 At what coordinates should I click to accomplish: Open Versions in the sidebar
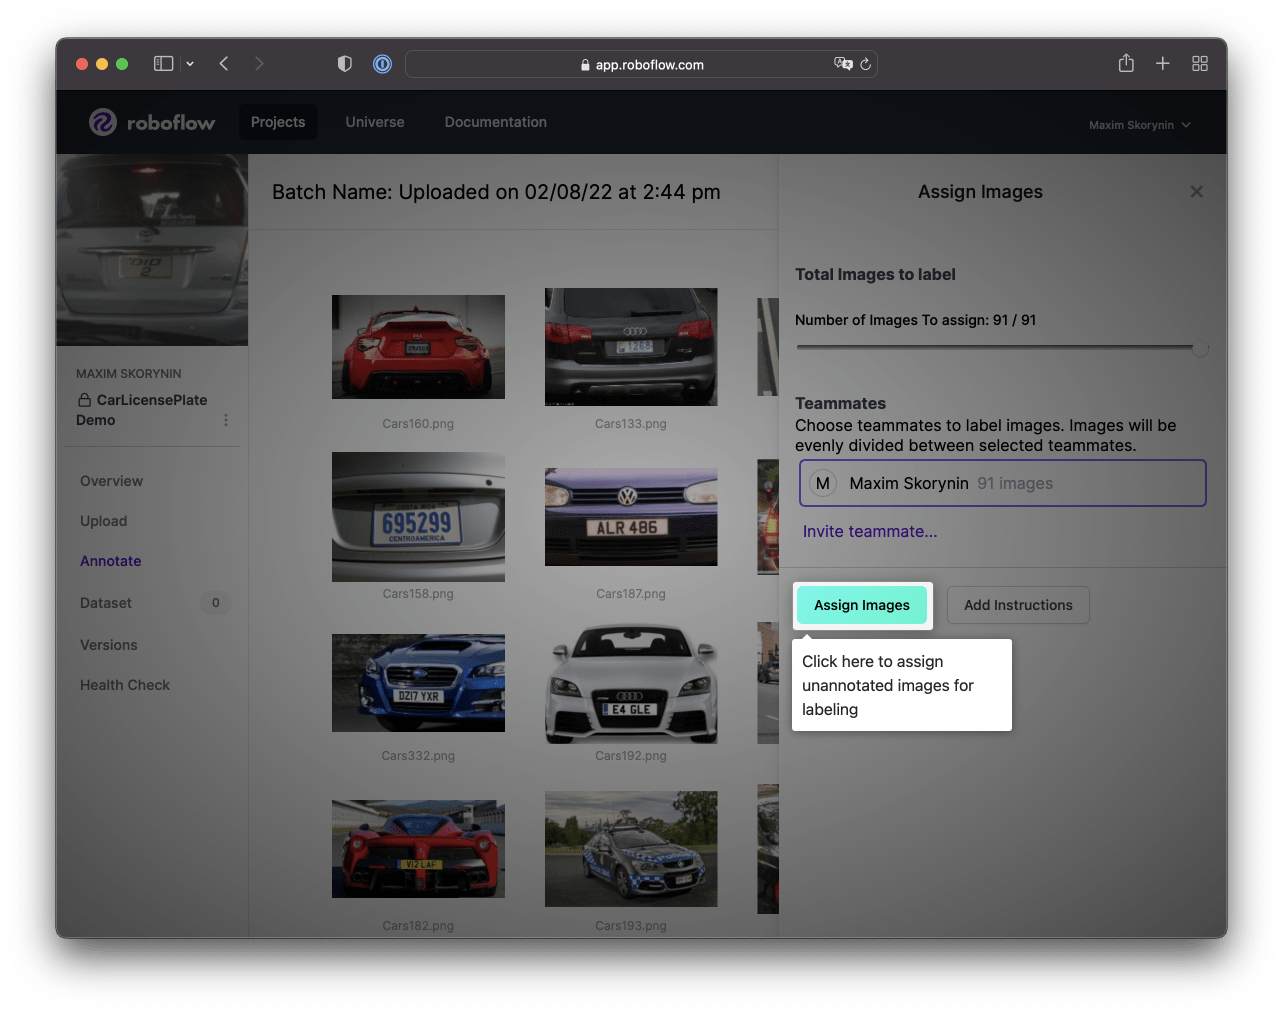point(109,645)
